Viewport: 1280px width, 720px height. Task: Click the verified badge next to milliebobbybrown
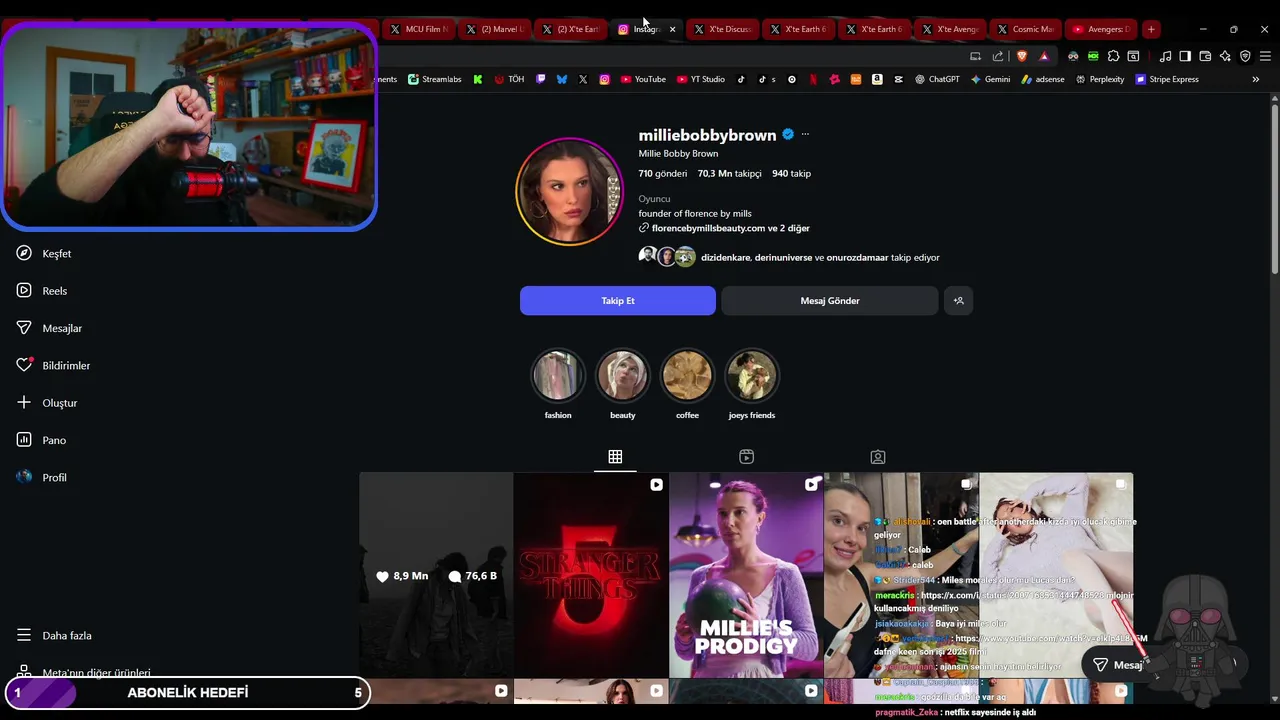788,135
